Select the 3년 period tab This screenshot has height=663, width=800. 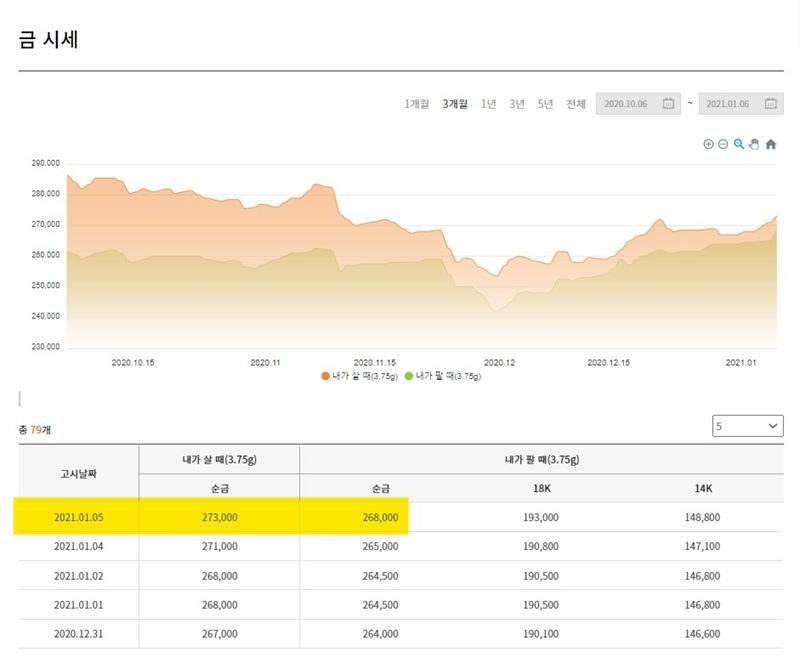[517, 104]
